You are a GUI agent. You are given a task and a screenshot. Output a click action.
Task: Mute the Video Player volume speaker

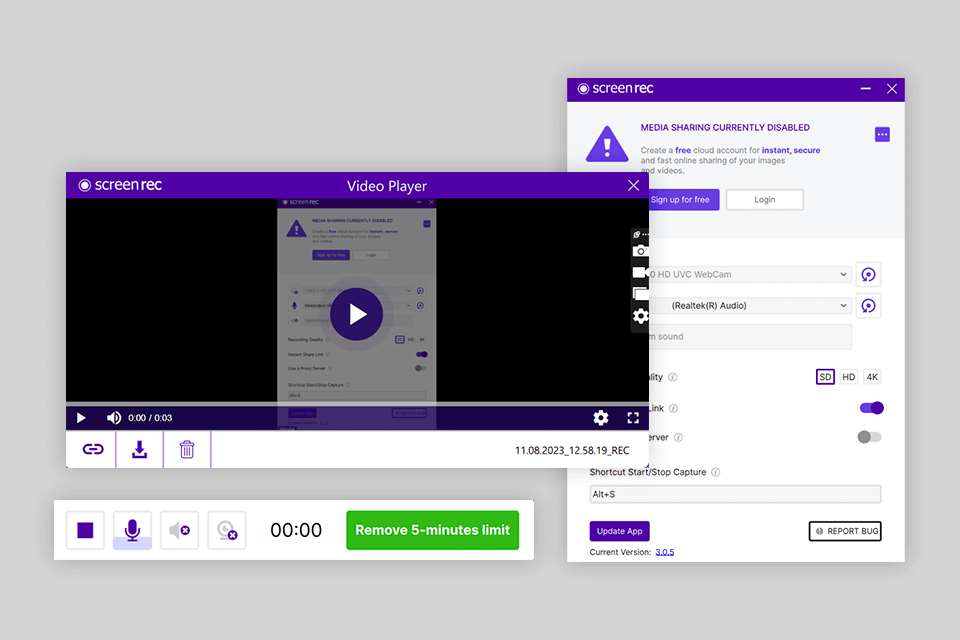[114, 418]
